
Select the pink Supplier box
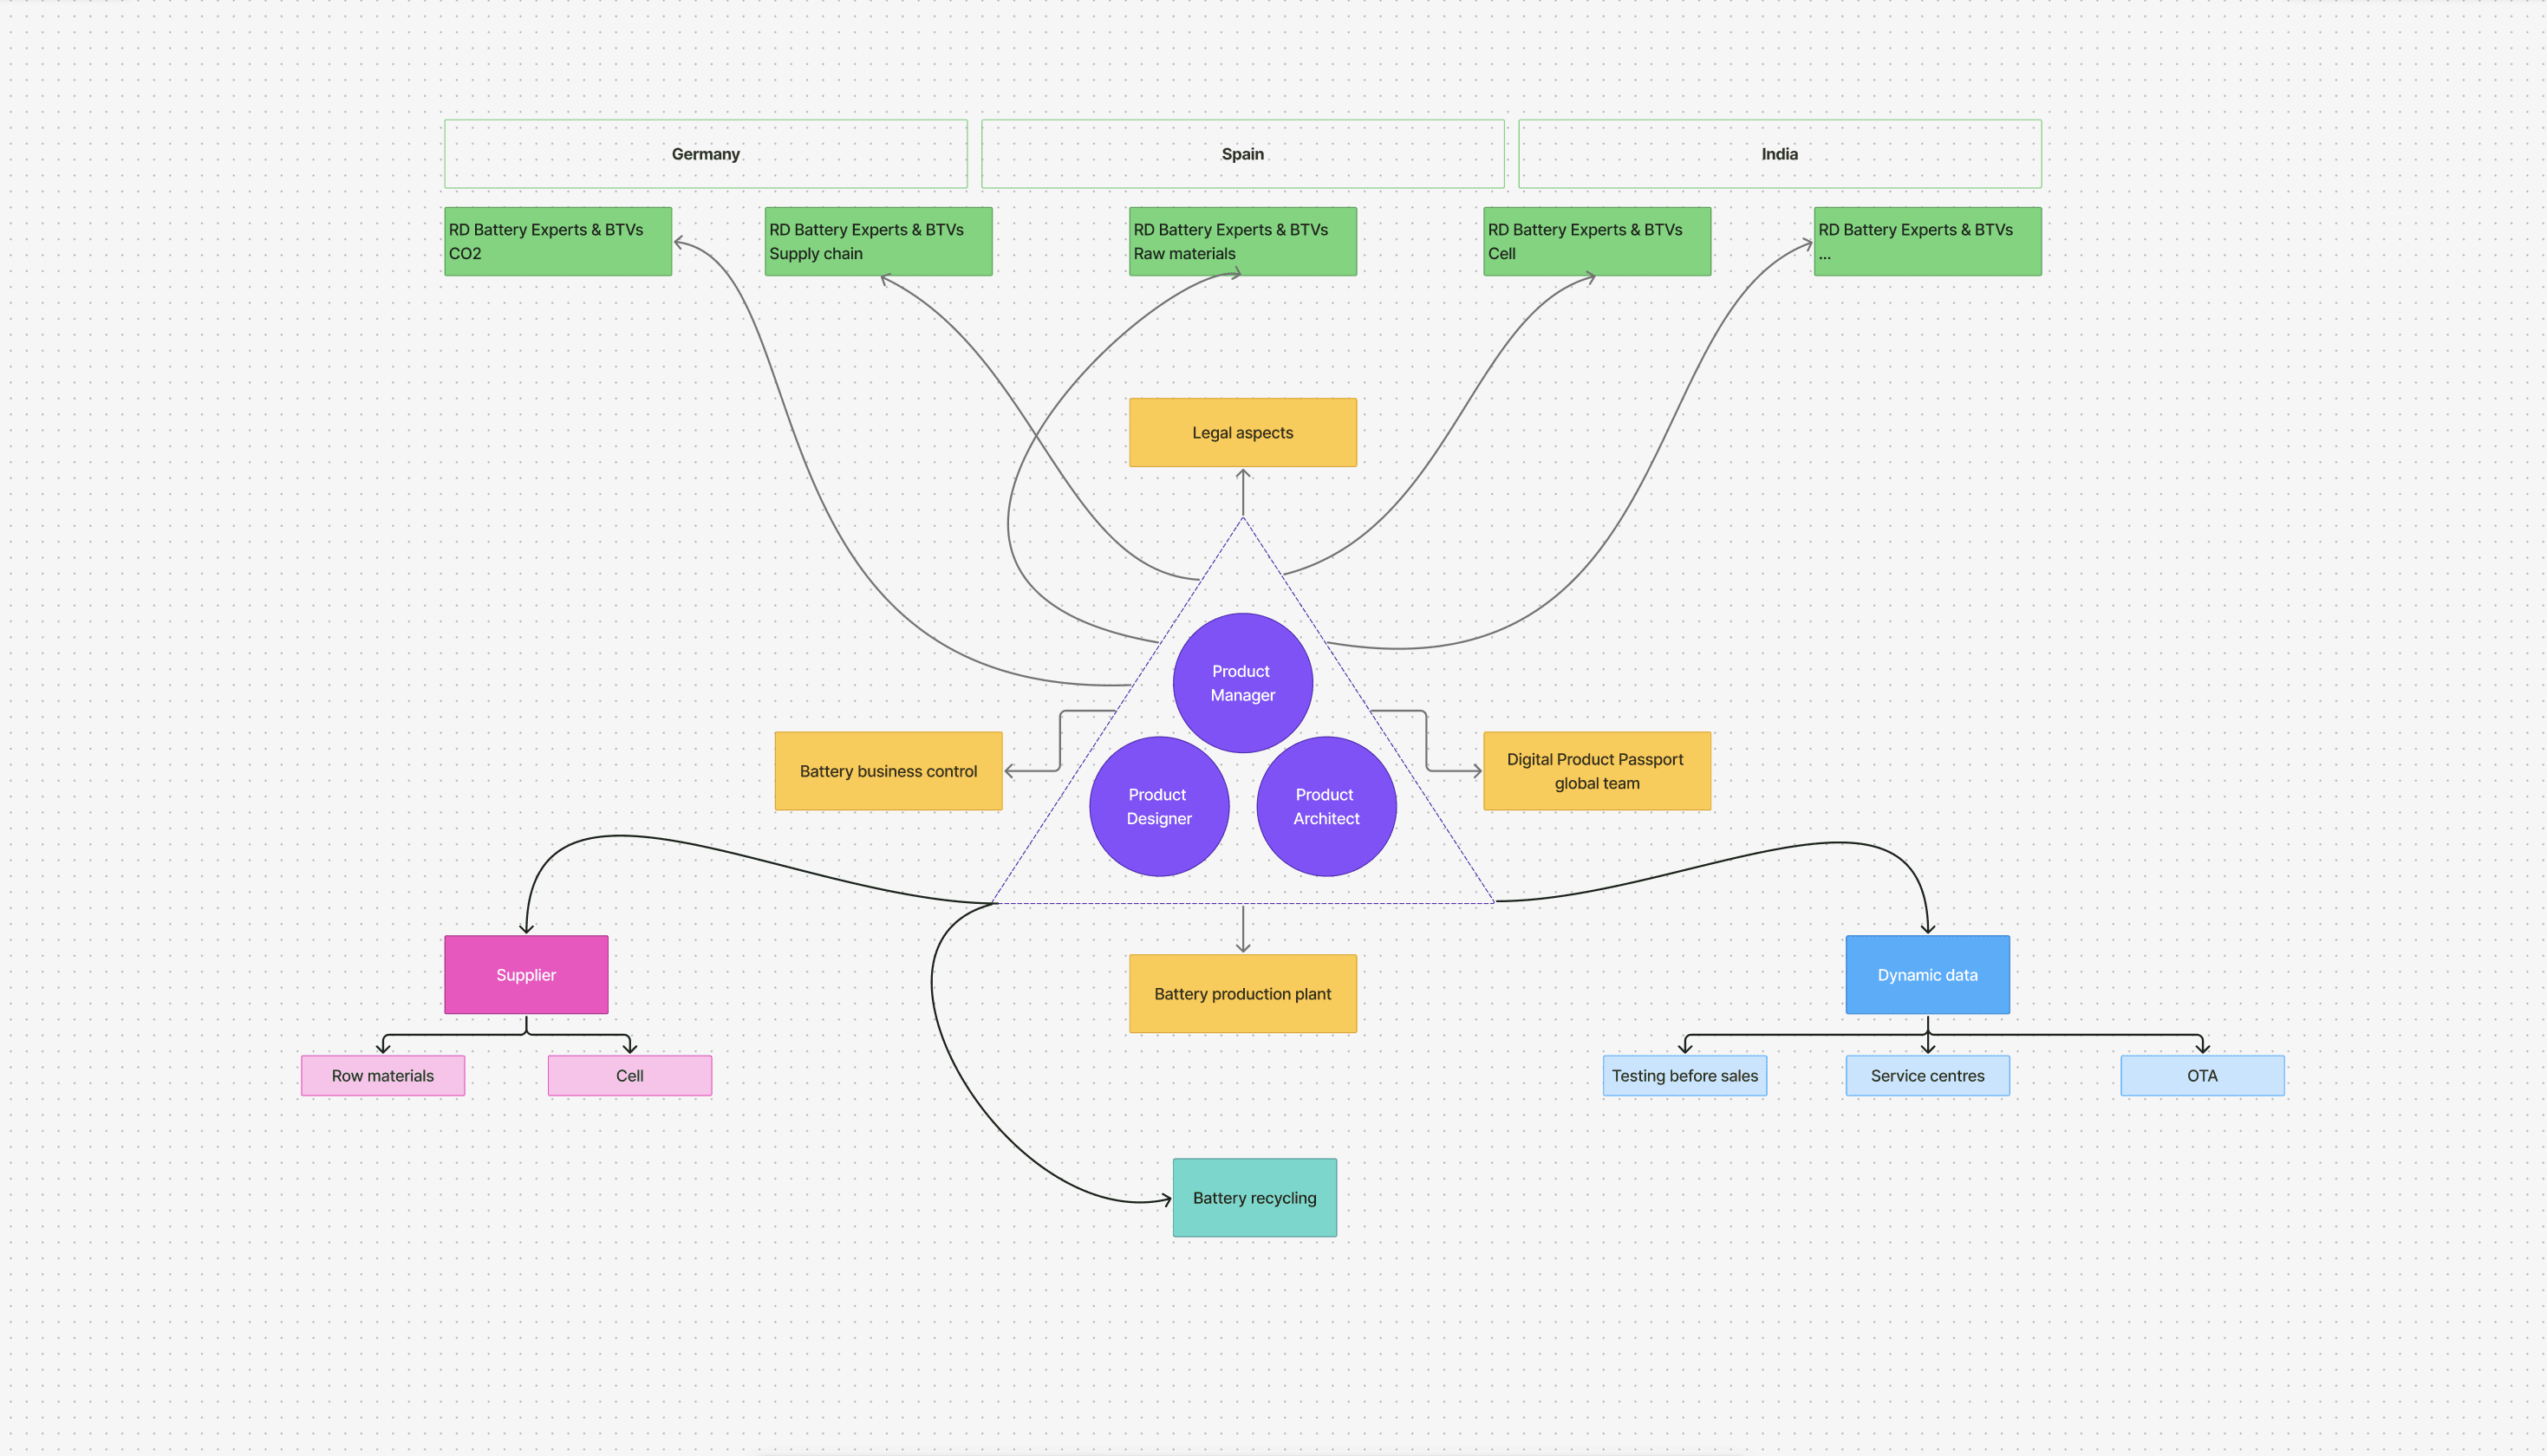point(526,975)
